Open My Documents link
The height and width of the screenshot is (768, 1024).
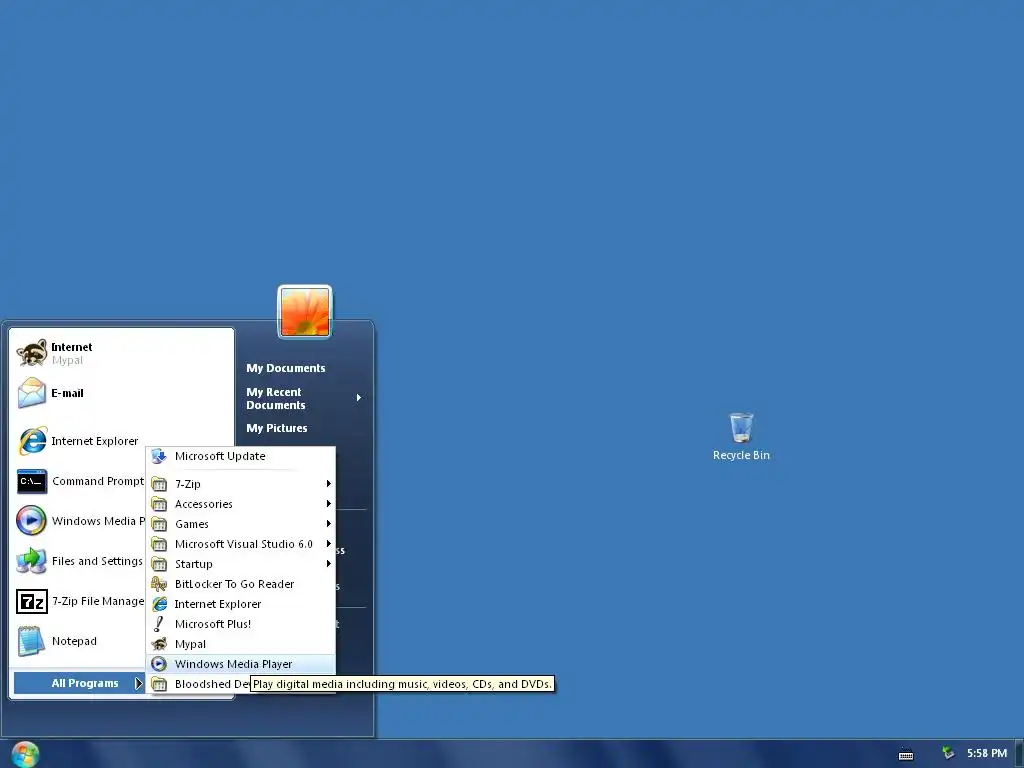click(285, 368)
